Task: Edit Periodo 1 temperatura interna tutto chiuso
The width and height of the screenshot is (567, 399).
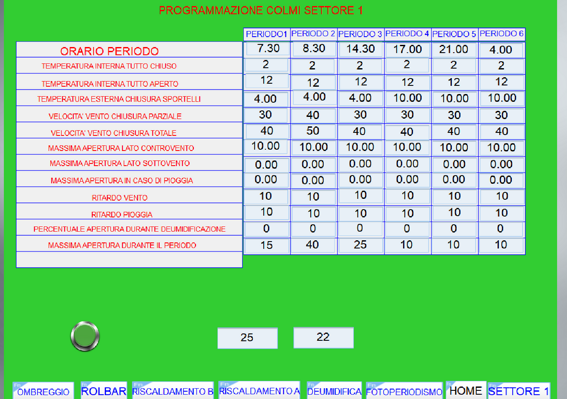Action: [x=267, y=65]
